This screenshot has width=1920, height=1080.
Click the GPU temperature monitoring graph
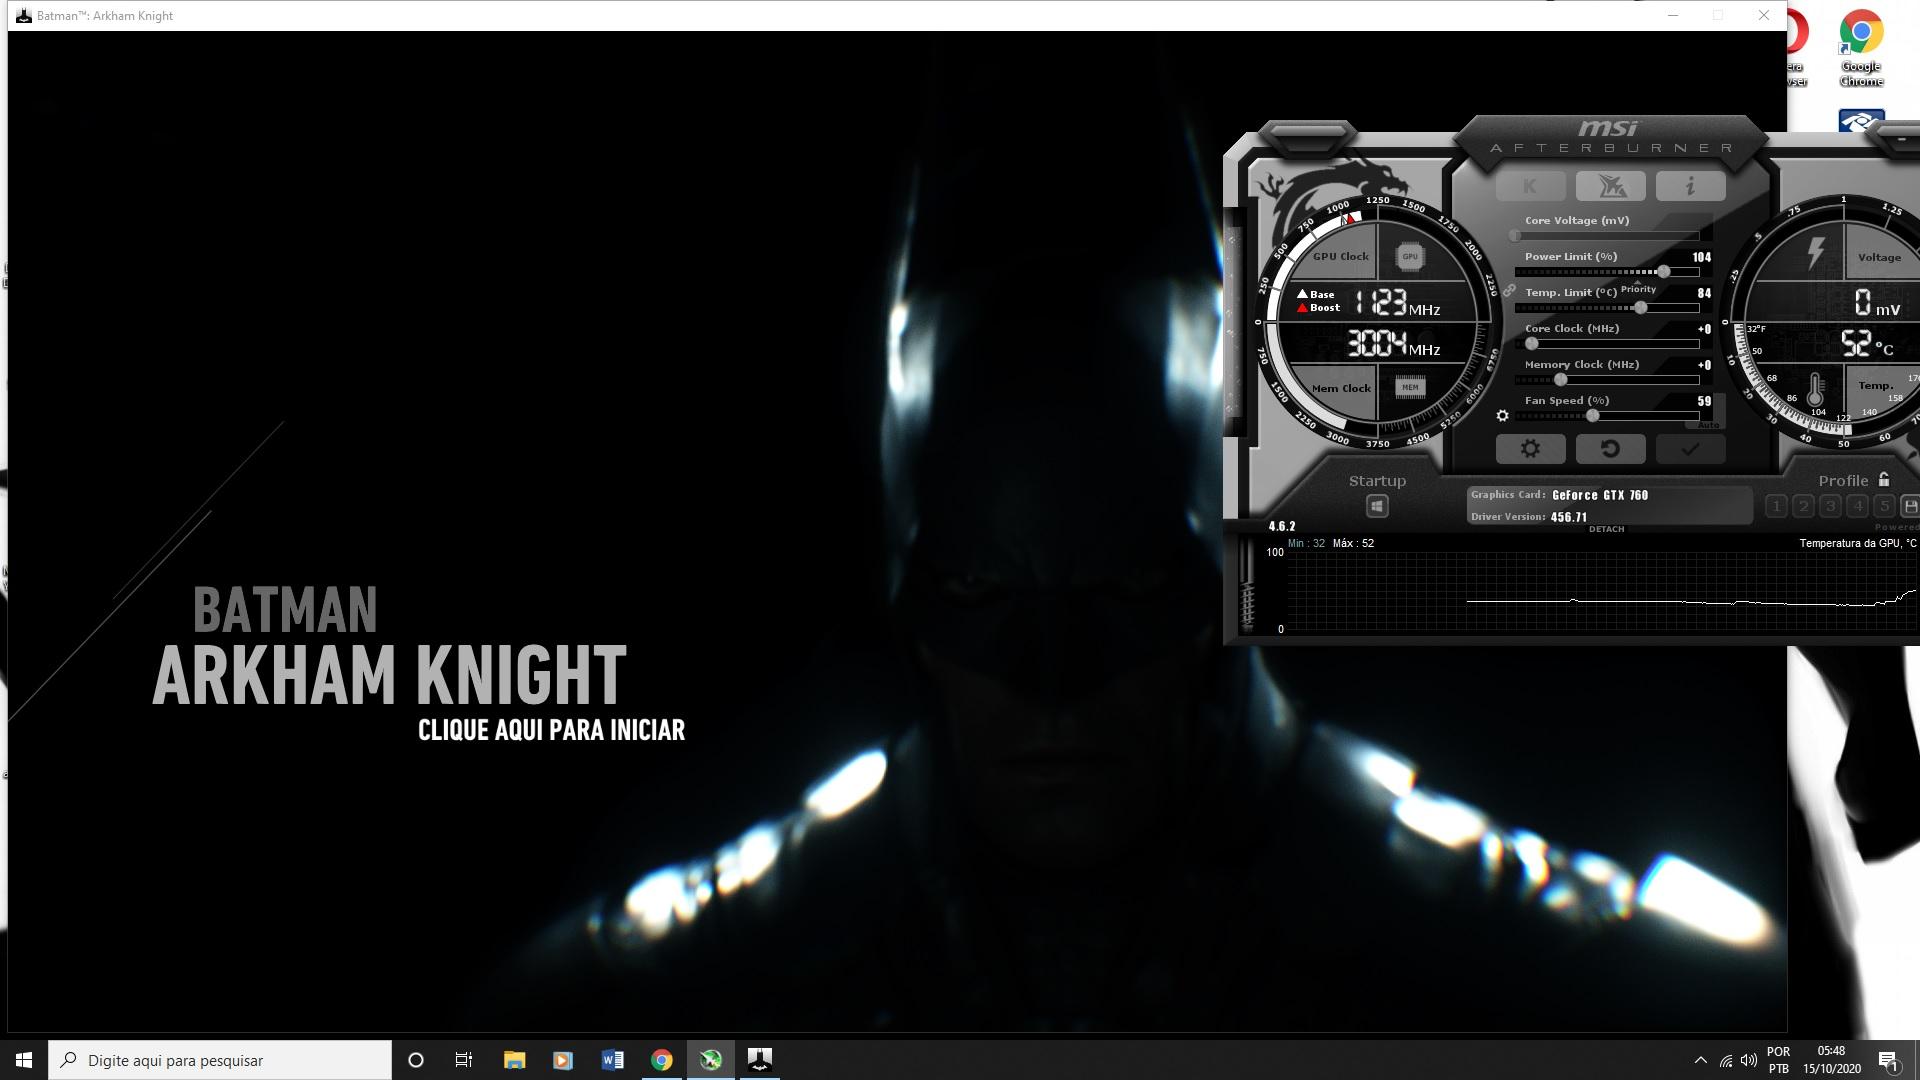(1603, 591)
